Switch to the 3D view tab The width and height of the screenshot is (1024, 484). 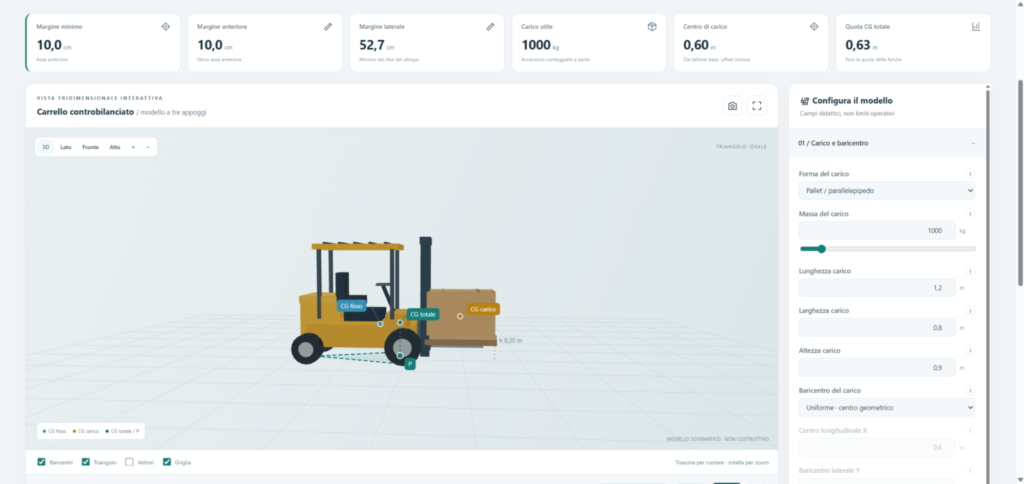(x=46, y=147)
